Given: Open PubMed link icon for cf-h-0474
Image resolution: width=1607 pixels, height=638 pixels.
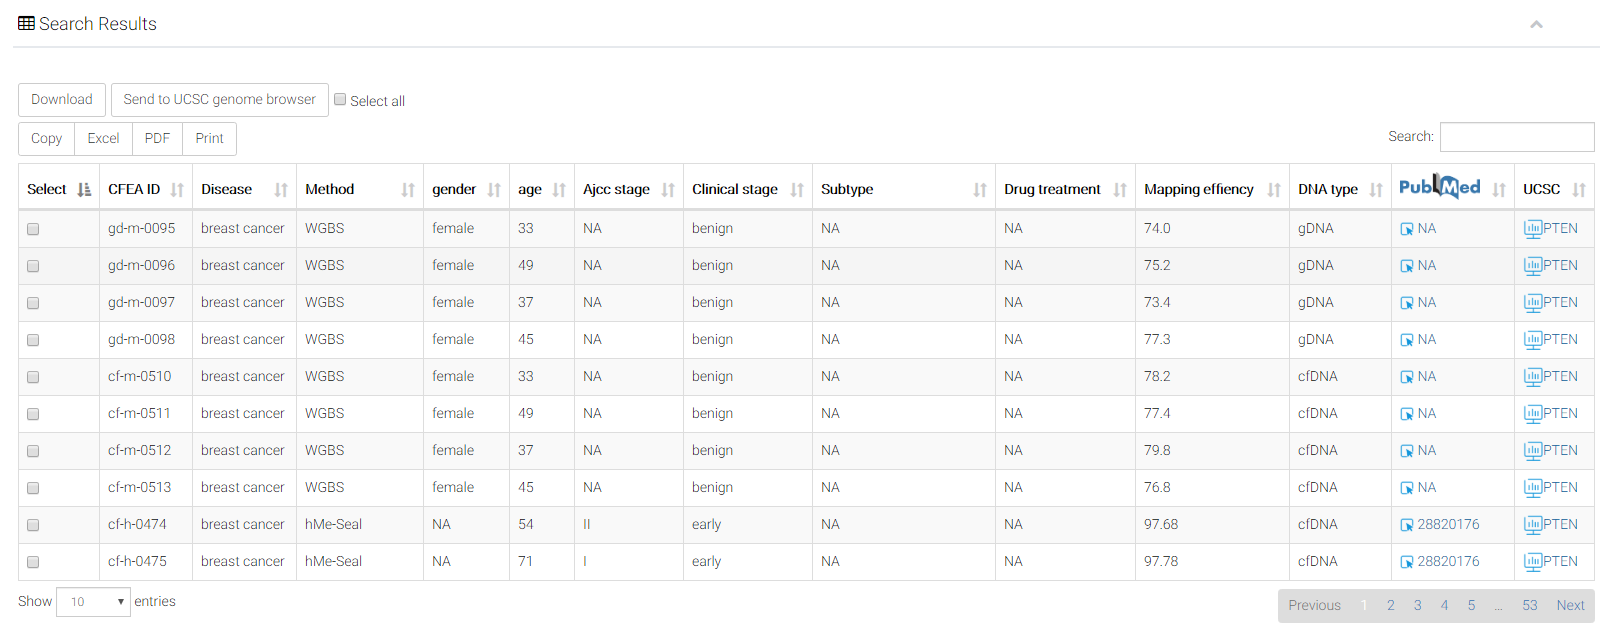Looking at the screenshot, I should tap(1407, 525).
